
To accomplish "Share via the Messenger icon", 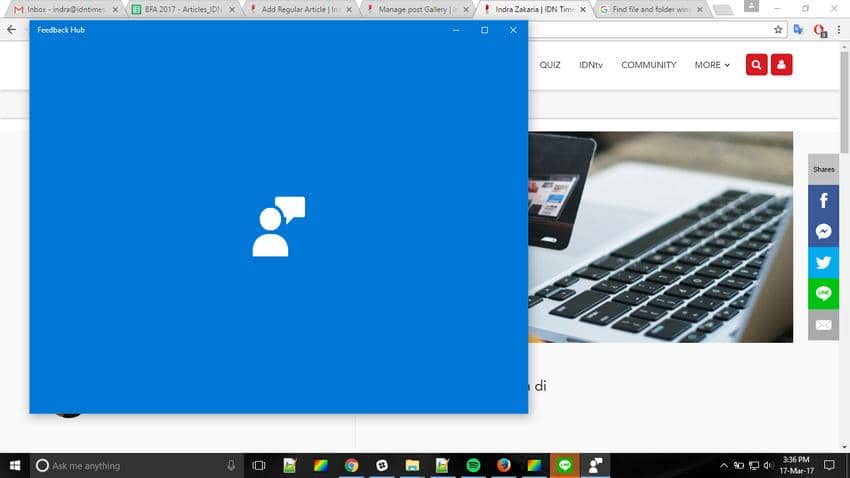I will pyautogui.click(x=823, y=232).
